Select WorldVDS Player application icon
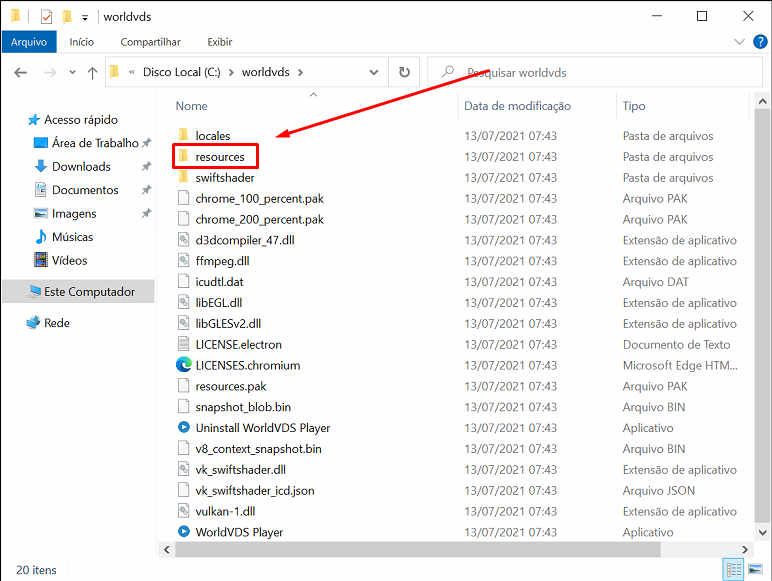The image size is (772, 581). point(184,532)
